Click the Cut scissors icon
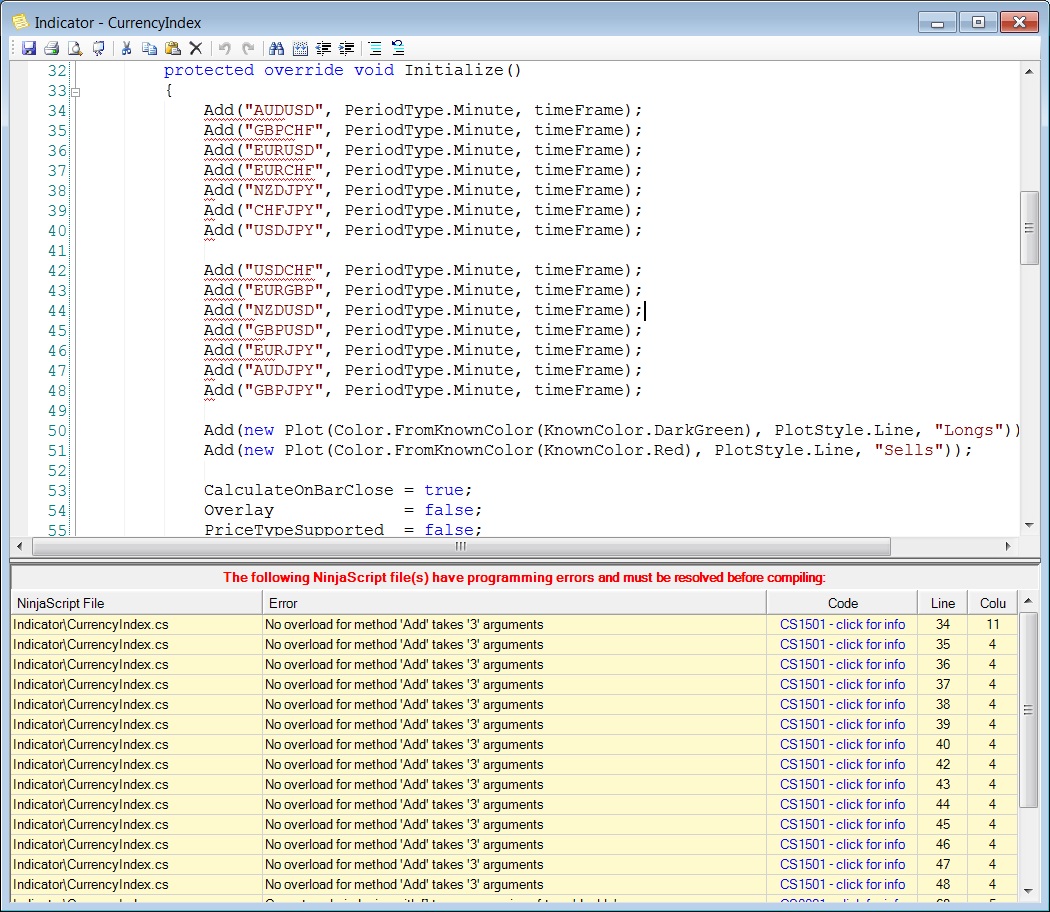1050x912 pixels. pyautogui.click(x=127, y=48)
